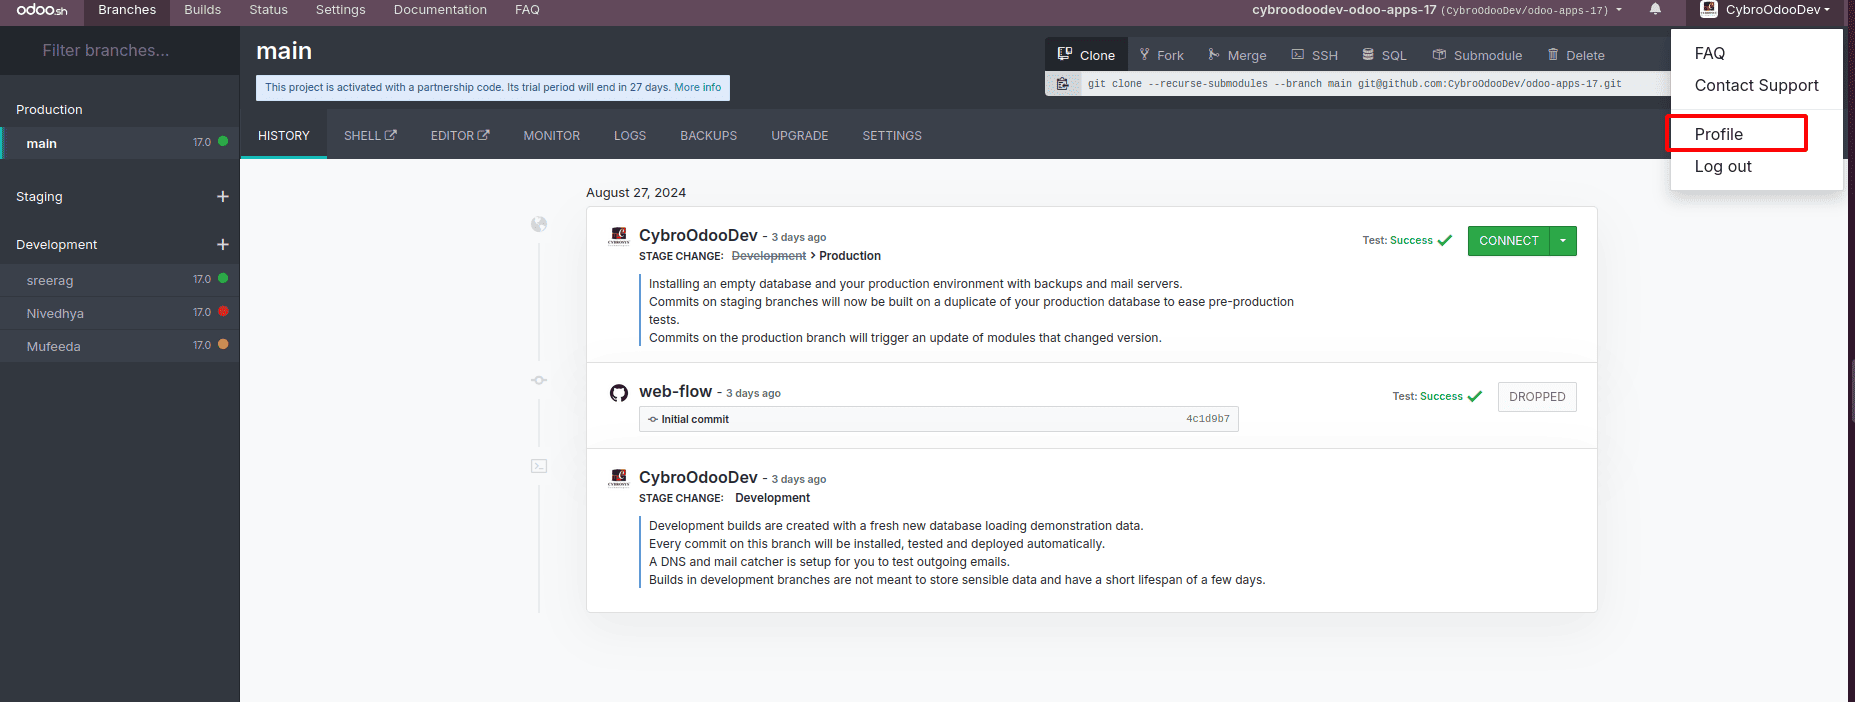Select Profile from the user menu
The width and height of the screenshot is (1855, 702).
(1719, 134)
